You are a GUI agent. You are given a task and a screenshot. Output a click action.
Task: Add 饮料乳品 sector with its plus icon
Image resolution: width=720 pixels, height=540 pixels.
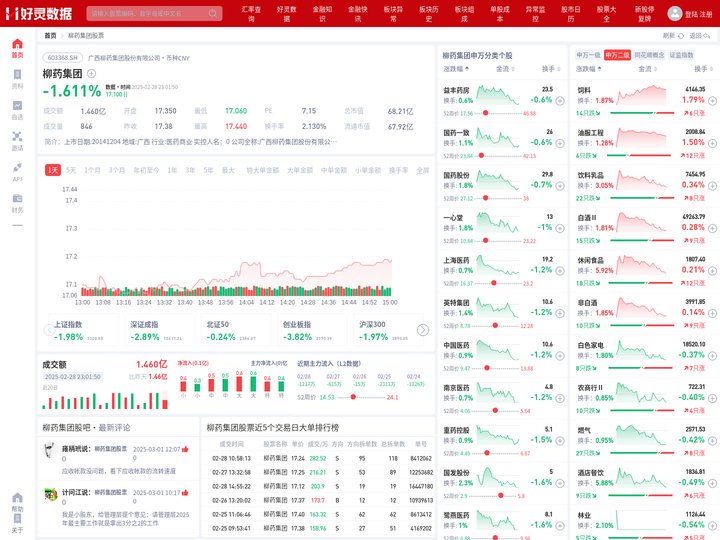tap(712, 186)
